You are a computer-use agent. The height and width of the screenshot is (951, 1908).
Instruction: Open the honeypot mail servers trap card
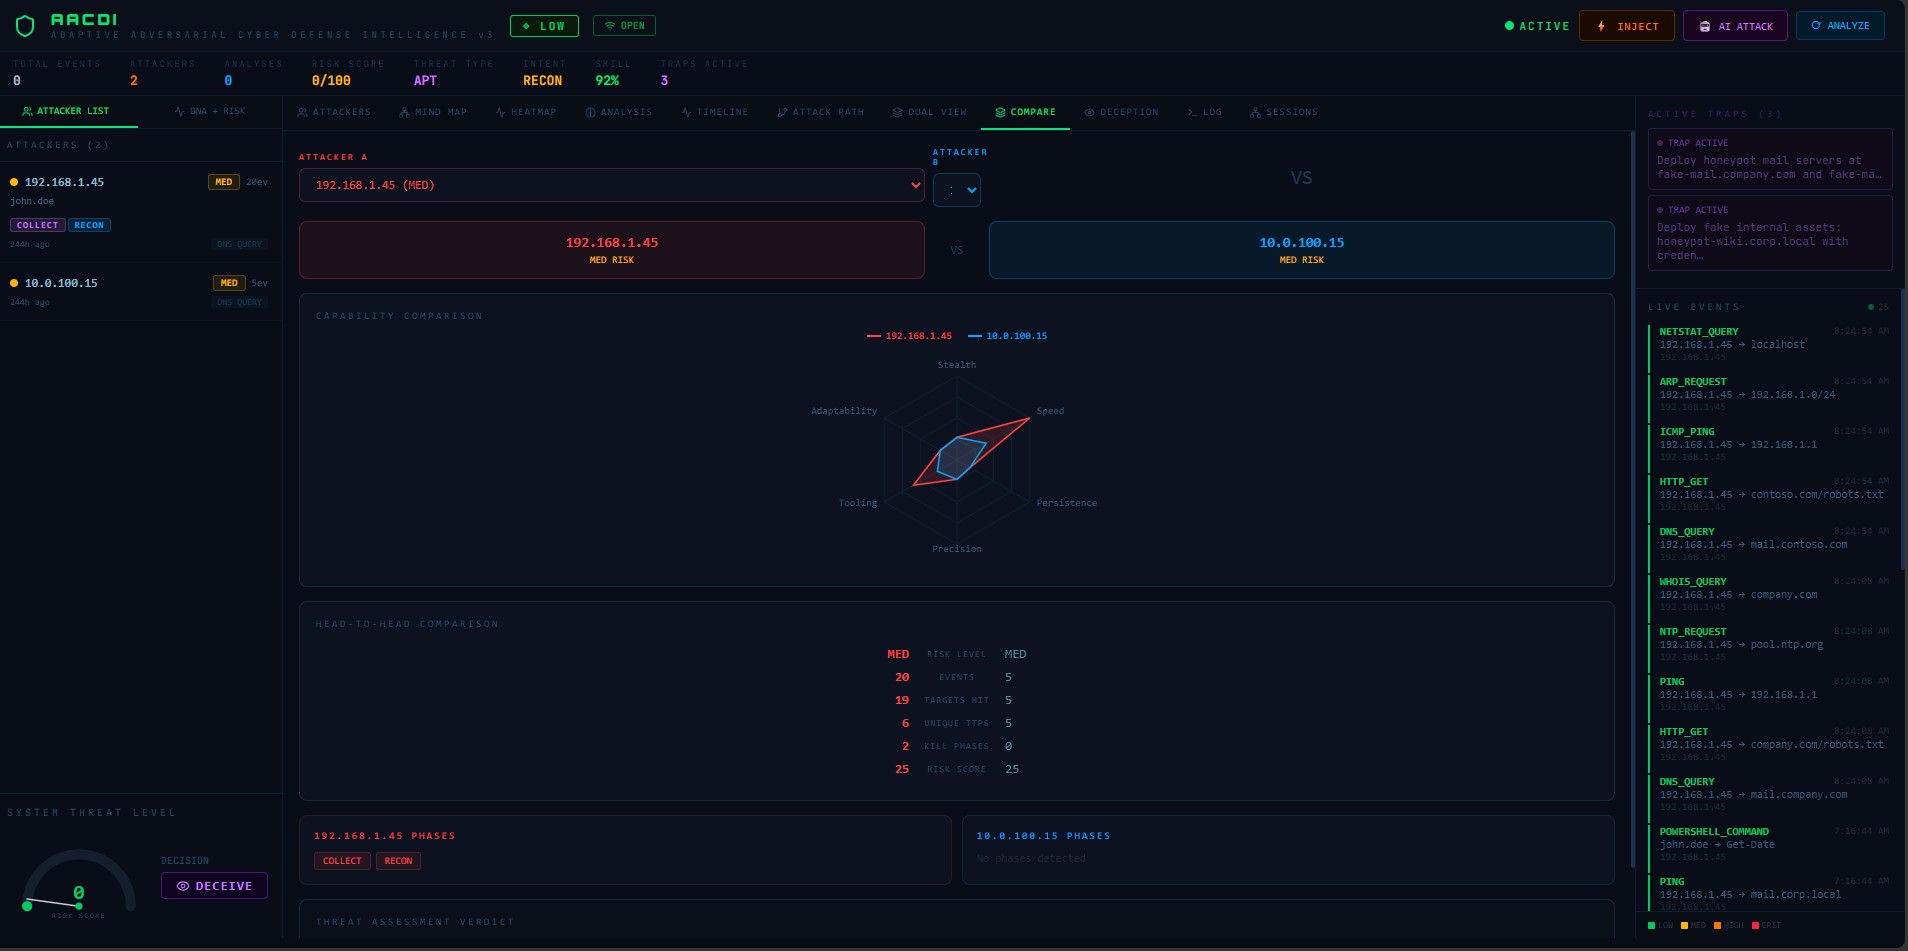[x=1770, y=158]
